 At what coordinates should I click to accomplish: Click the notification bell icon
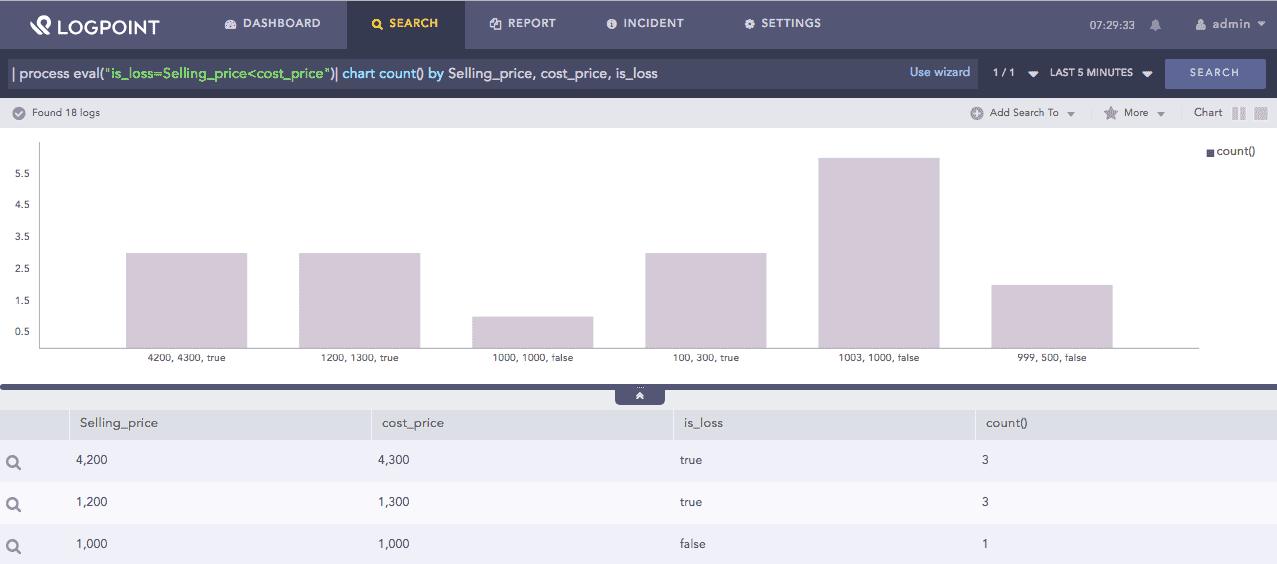1156,25
